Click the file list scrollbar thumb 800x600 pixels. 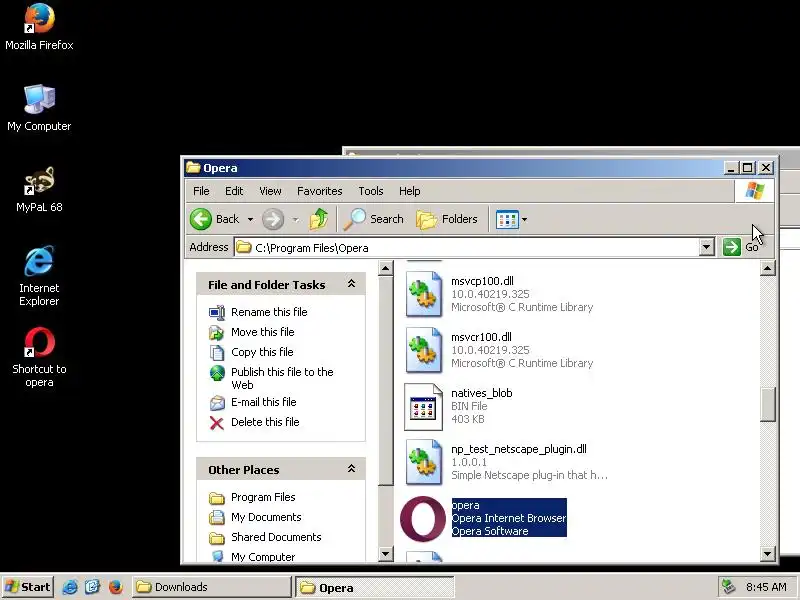pos(767,405)
